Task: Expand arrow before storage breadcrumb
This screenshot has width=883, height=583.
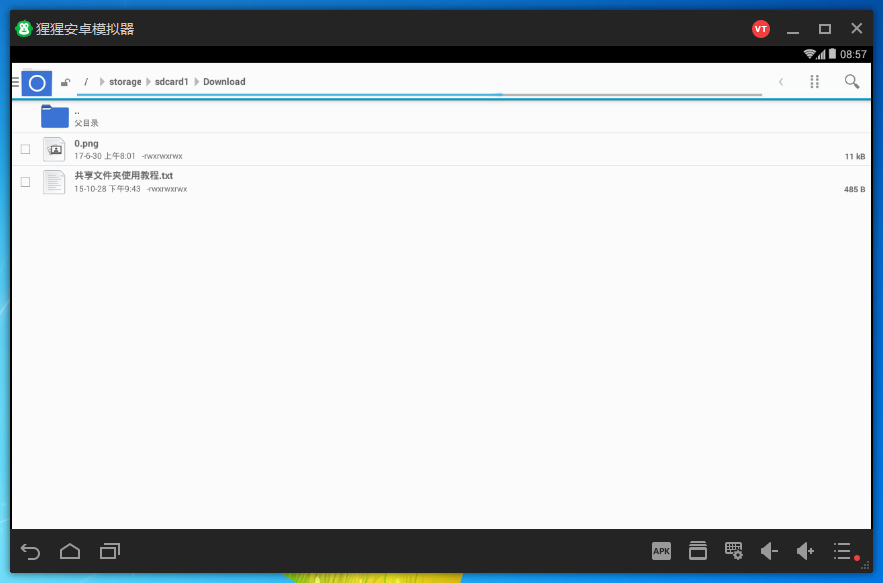Action: (x=102, y=82)
